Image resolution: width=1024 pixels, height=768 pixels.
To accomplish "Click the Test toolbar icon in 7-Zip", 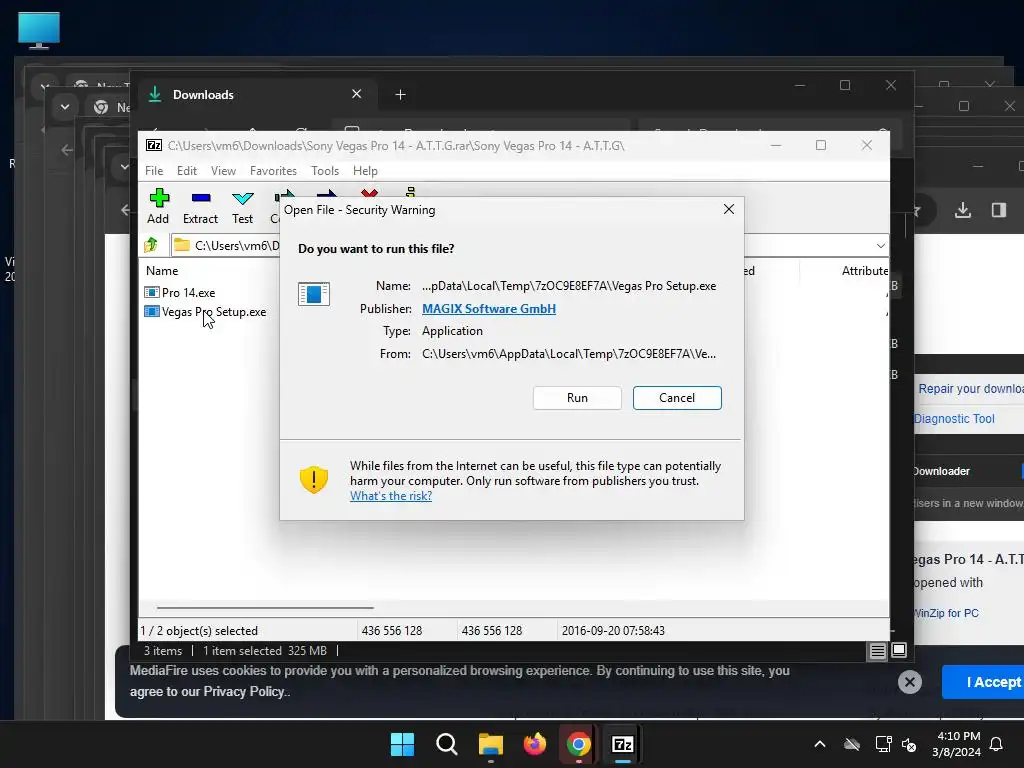I will pos(242,206).
